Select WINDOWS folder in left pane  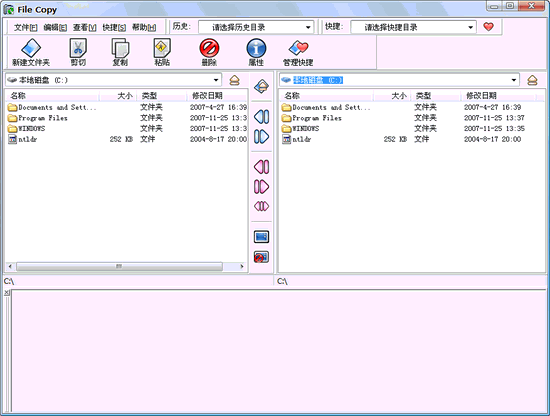tap(27, 128)
